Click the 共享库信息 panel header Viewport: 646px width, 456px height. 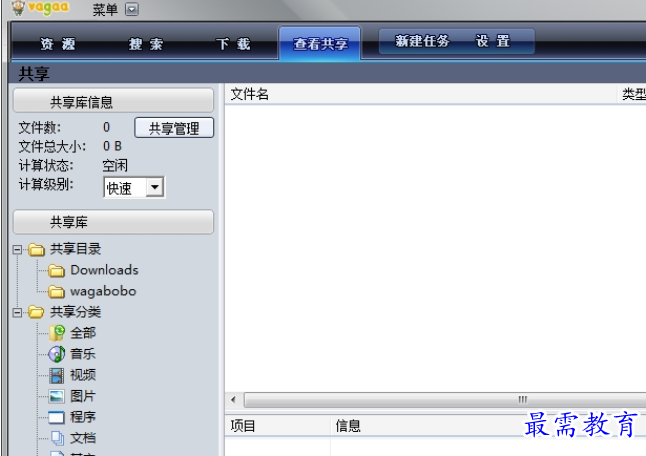click(113, 101)
